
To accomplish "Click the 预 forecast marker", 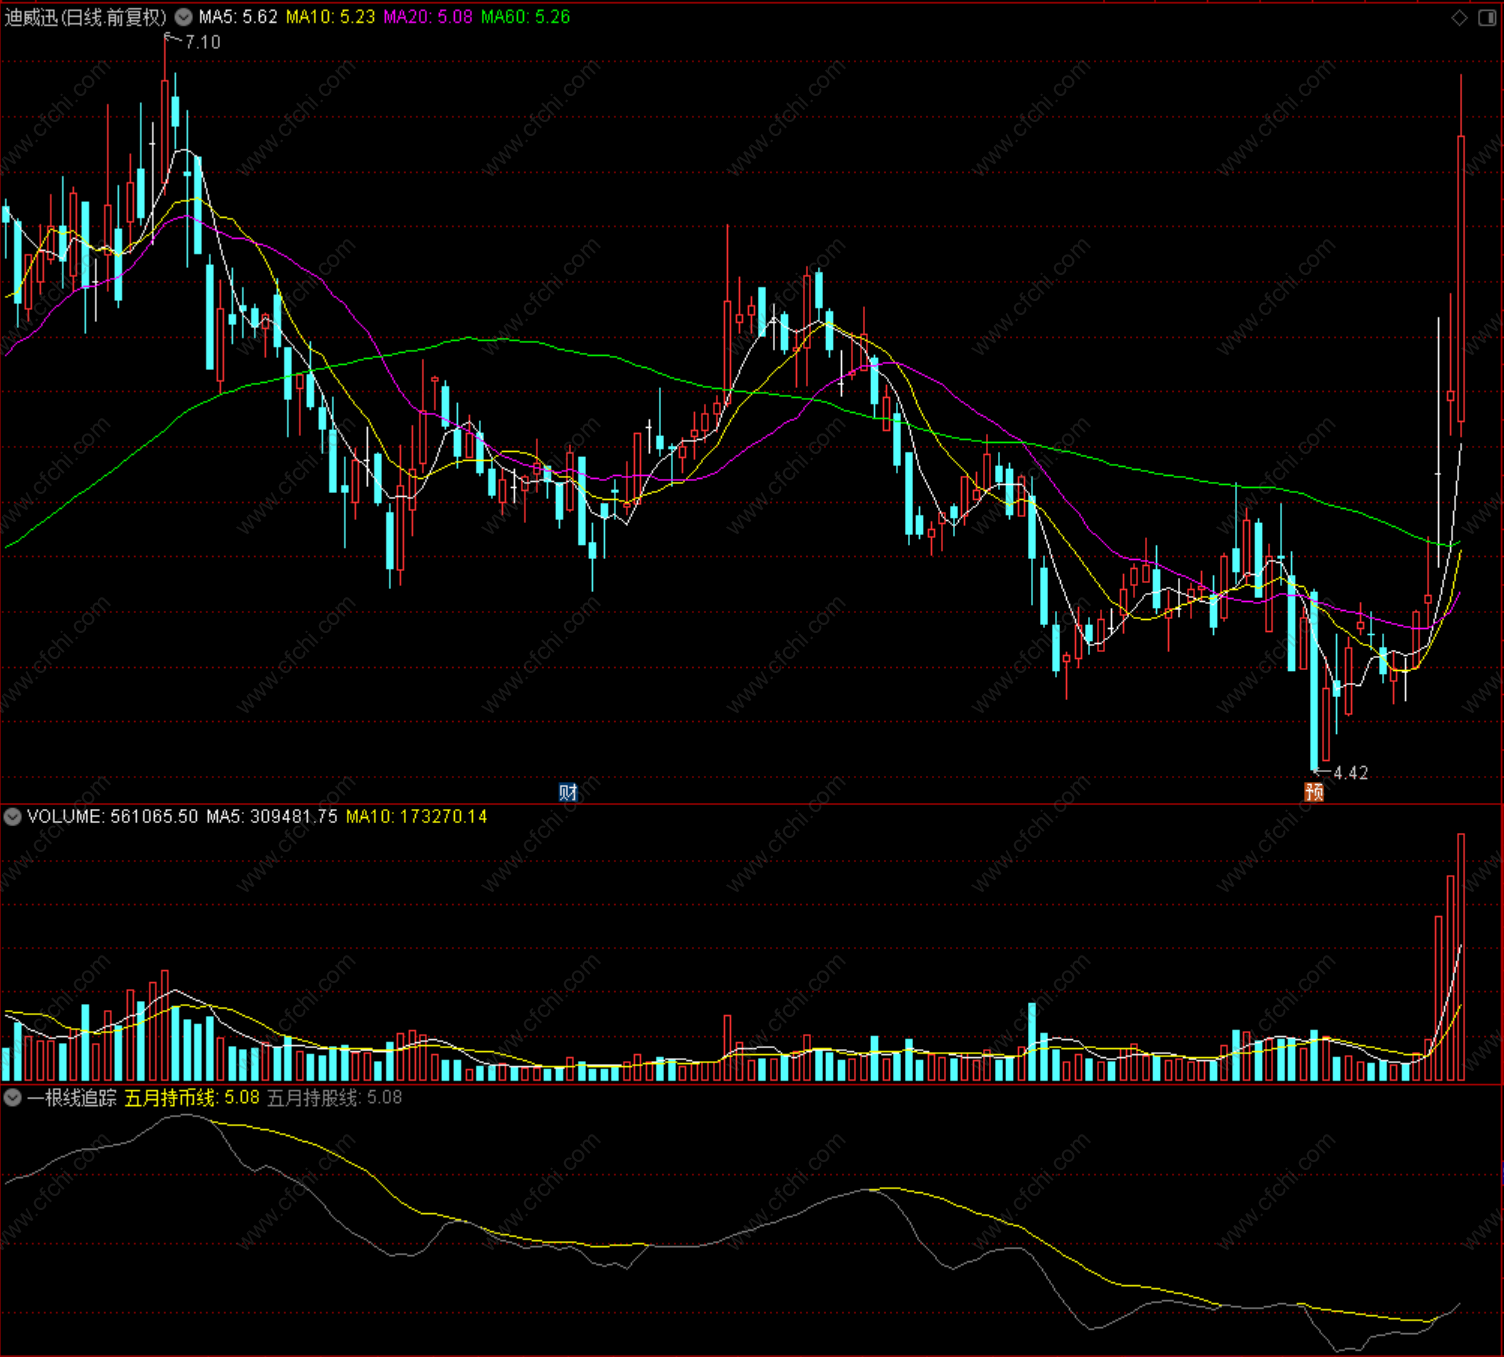I will tap(1314, 792).
